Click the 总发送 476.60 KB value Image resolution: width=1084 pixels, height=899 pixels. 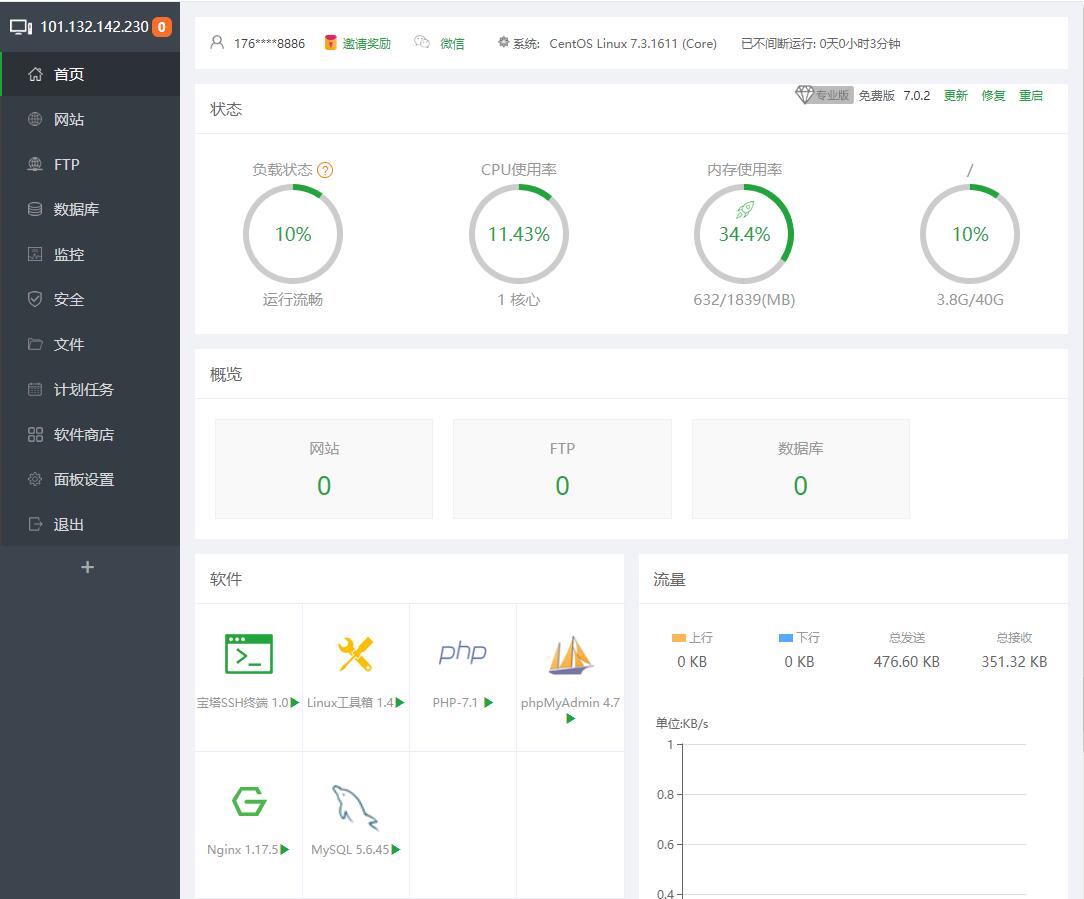tap(906, 662)
